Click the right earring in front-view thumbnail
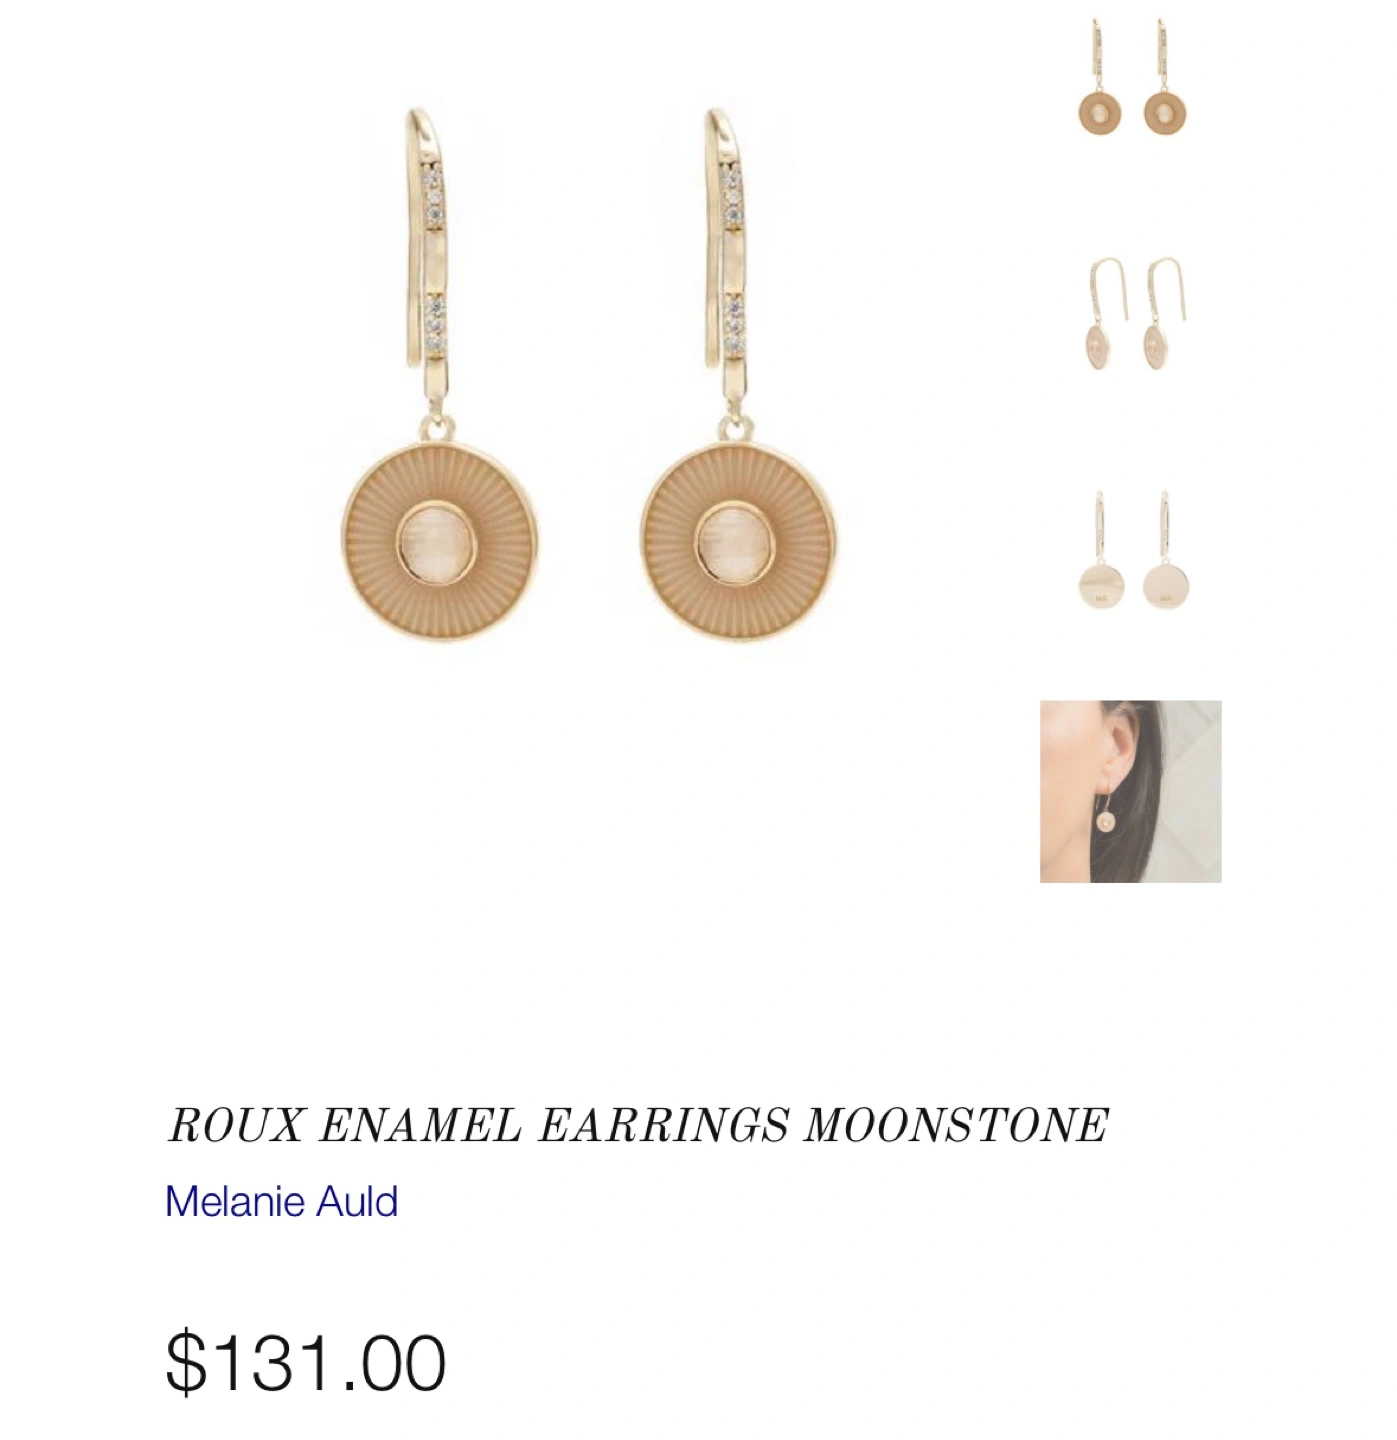The width and height of the screenshot is (1397, 1440). click(x=1164, y=77)
